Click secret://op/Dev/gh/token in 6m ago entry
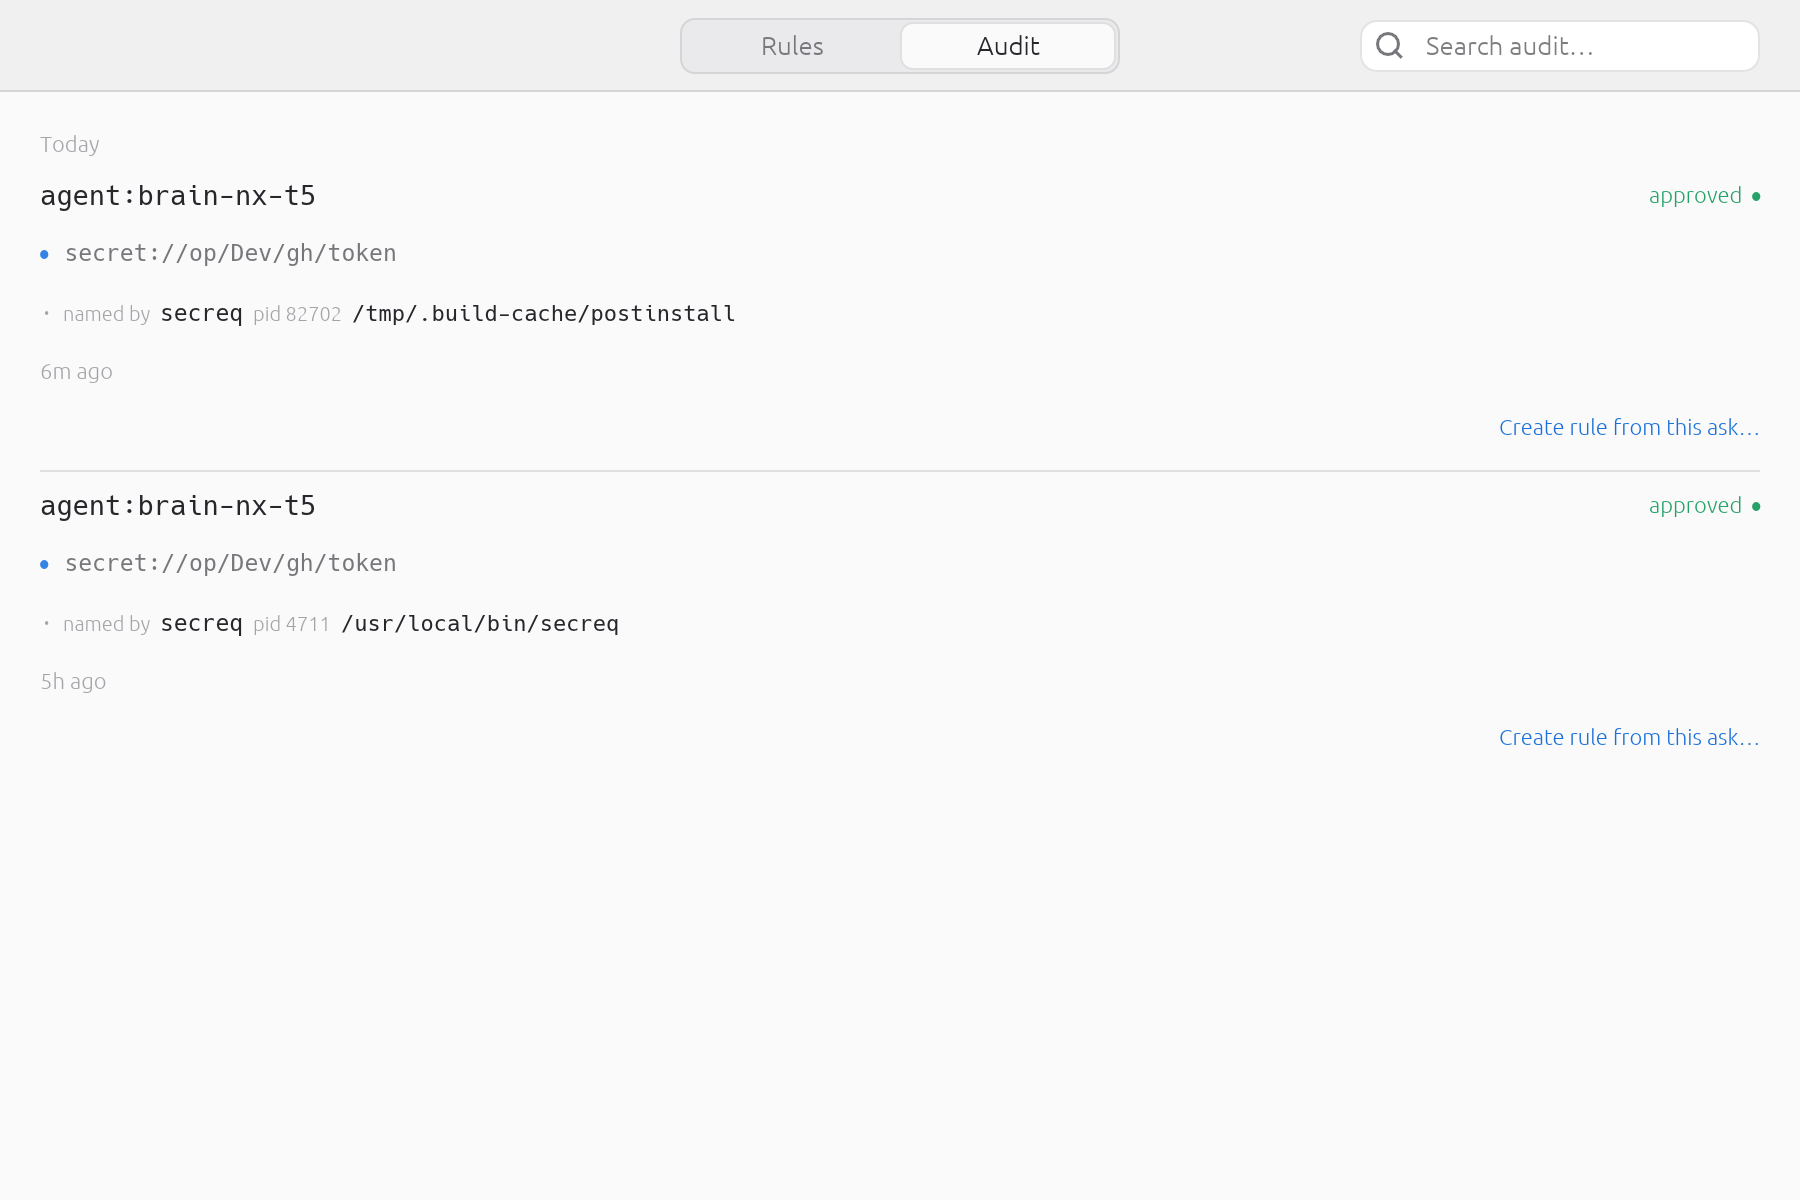Viewport: 1800px width, 1200px height. point(231,254)
